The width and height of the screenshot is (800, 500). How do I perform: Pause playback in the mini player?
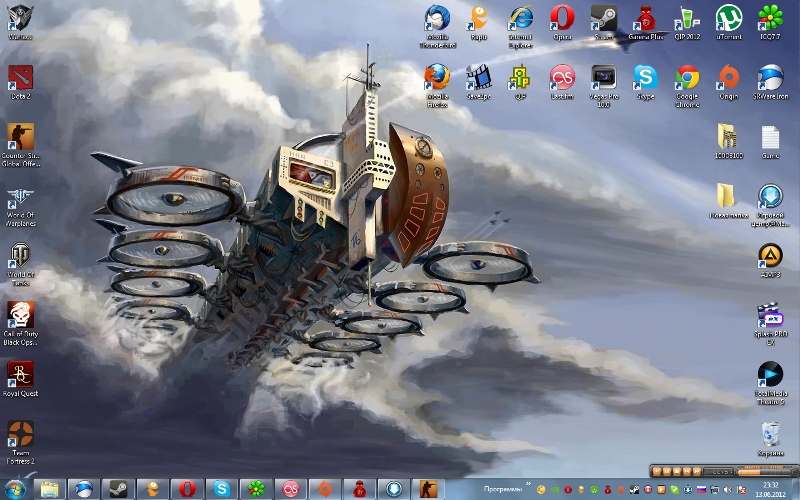(667, 471)
